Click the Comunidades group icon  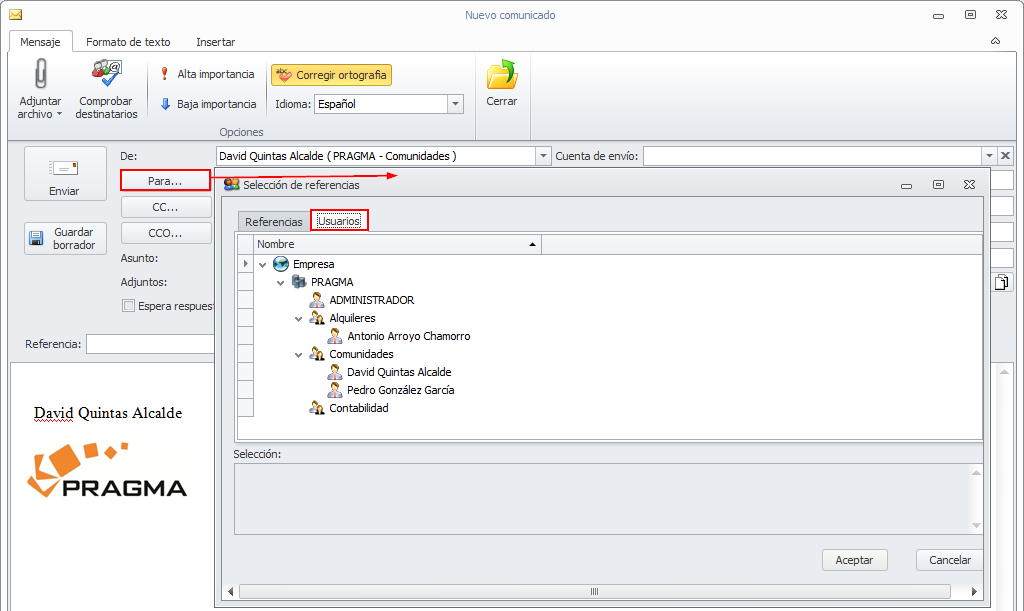pyautogui.click(x=317, y=354)
